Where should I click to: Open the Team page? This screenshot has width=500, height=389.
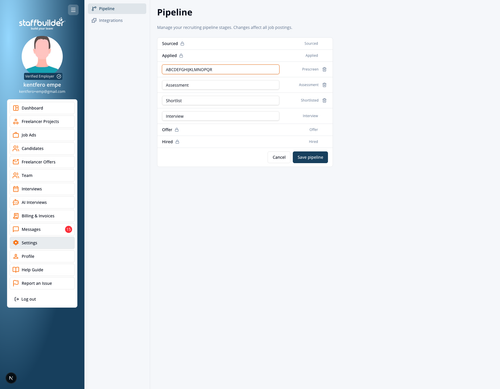point(42,175)
